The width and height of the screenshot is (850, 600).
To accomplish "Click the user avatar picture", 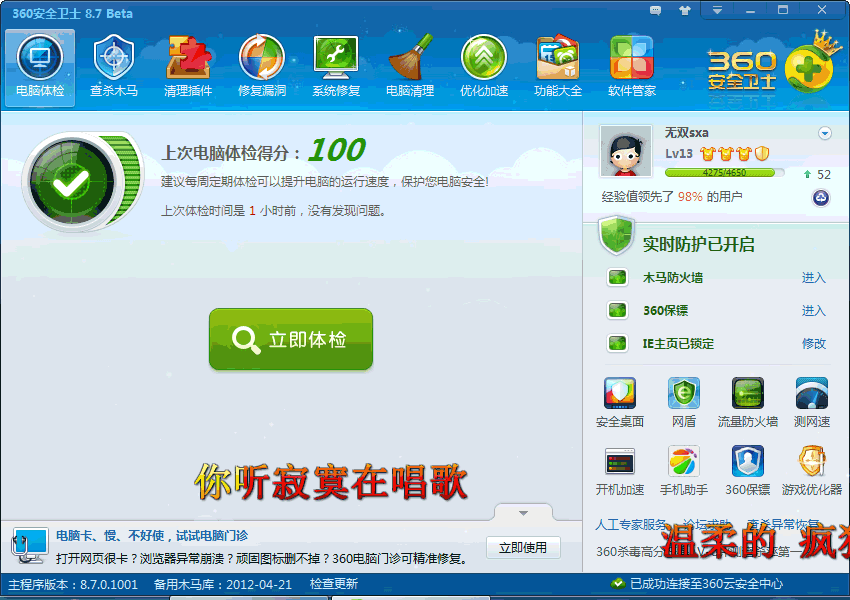I will tap(626, 151).
